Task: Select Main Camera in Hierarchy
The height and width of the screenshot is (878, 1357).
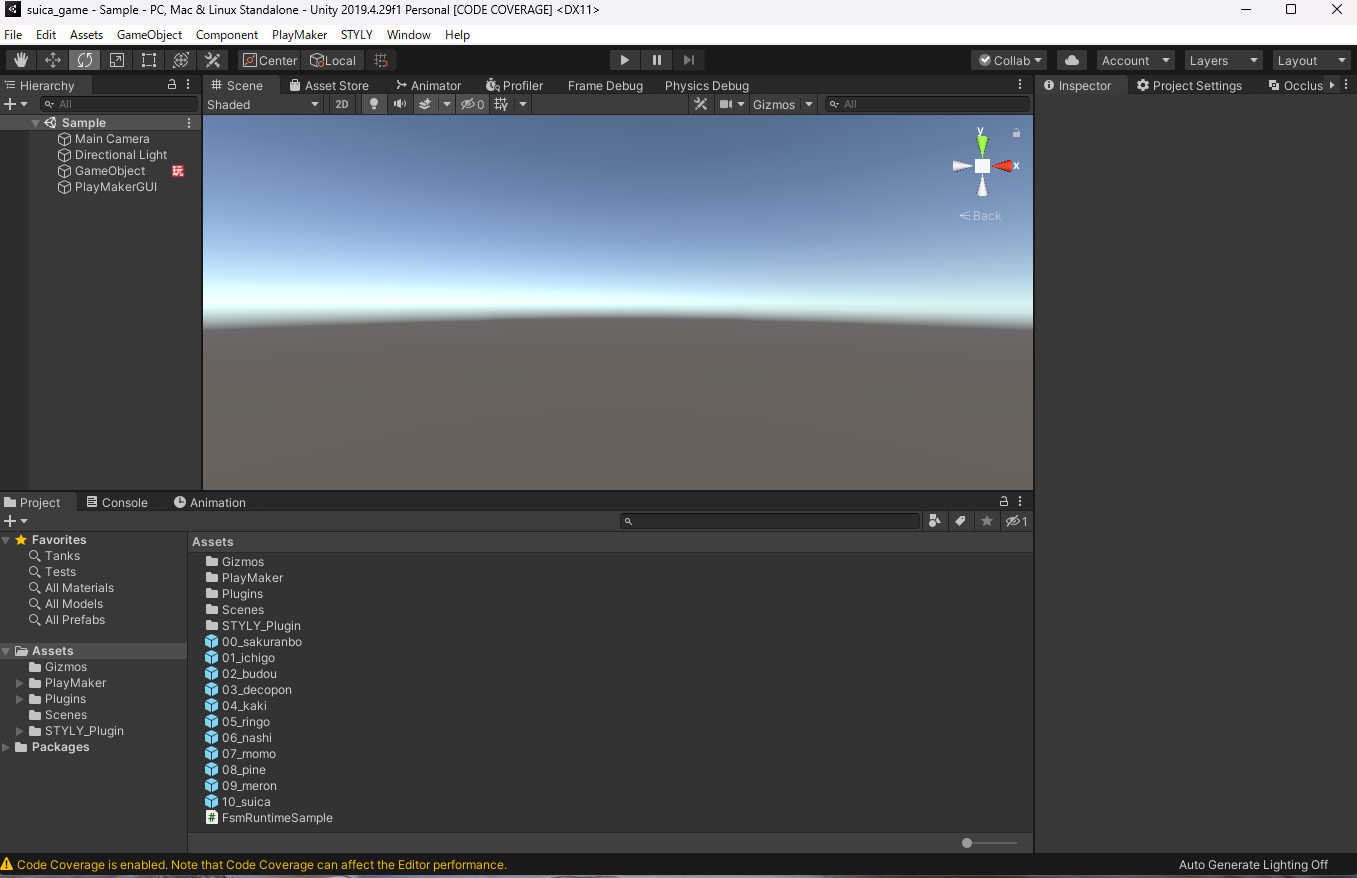Action: tap(112, 139)
